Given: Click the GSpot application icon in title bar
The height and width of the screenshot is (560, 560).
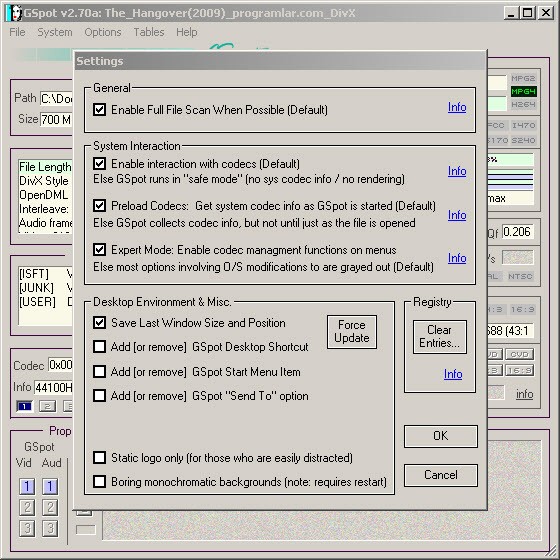Looking at the screenshot, I should [14, 13].
